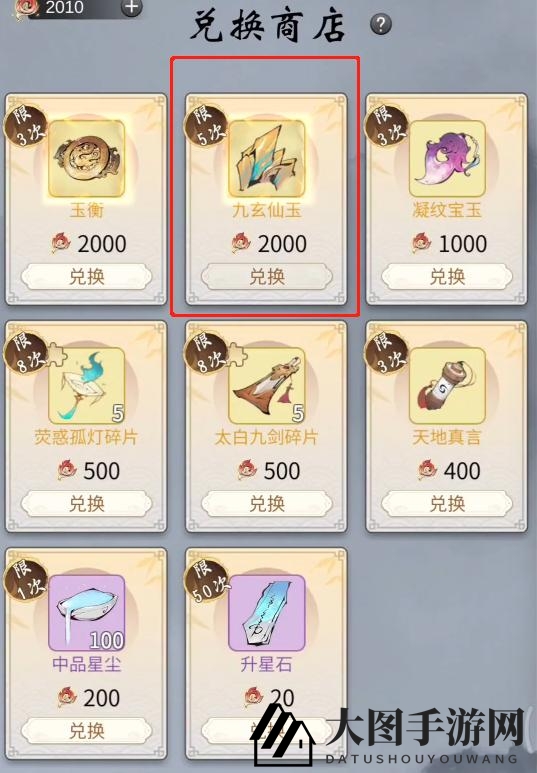
Task: Select the 天地真言 scroll item icon
Action: pyautogui.click(x=447, y=386)
